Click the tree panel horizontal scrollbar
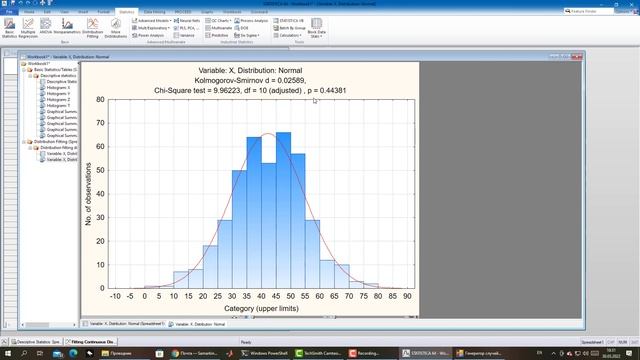Image resolution: width=640 pixels, height=360 pixels. 49,325
